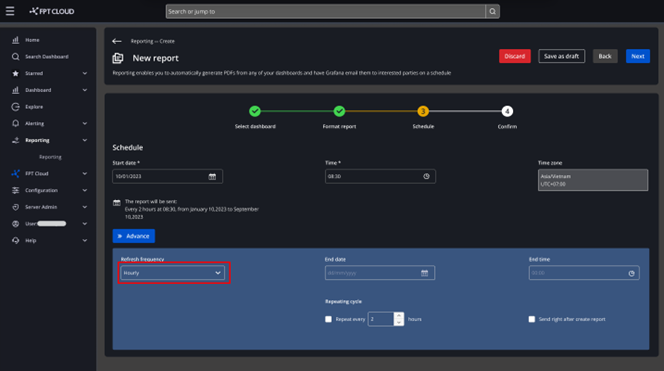Expand the Server Admin menu chevron
The image size is (664, 371).
tap(85, 207)
